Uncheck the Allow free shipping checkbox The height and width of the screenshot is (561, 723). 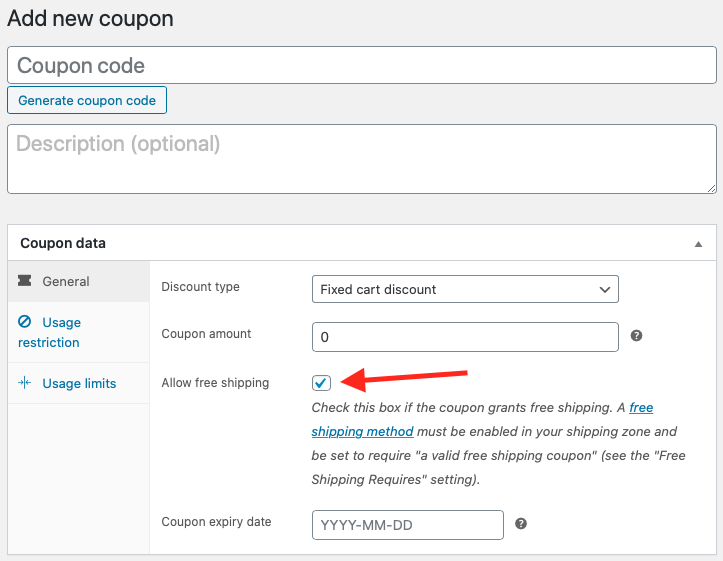tap(321, 382)
